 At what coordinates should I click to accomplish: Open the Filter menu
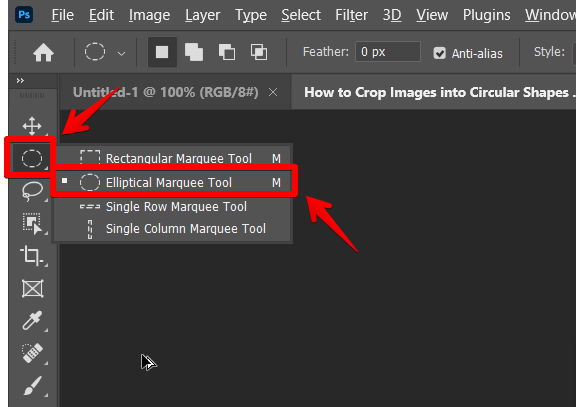pos(351,15)
